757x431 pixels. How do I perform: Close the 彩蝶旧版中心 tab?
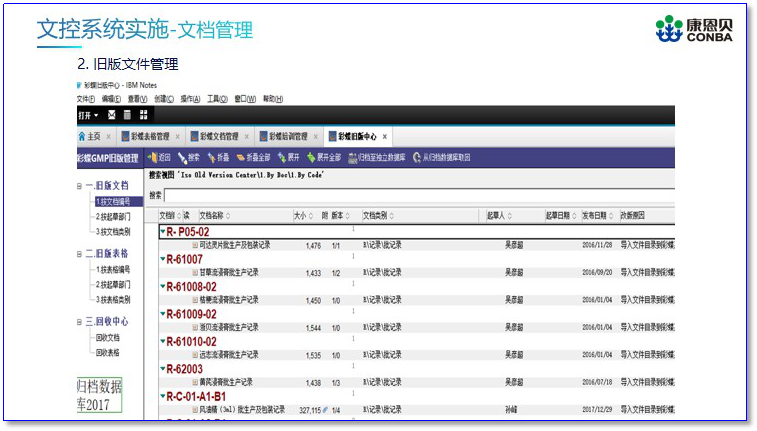(384, 136)
